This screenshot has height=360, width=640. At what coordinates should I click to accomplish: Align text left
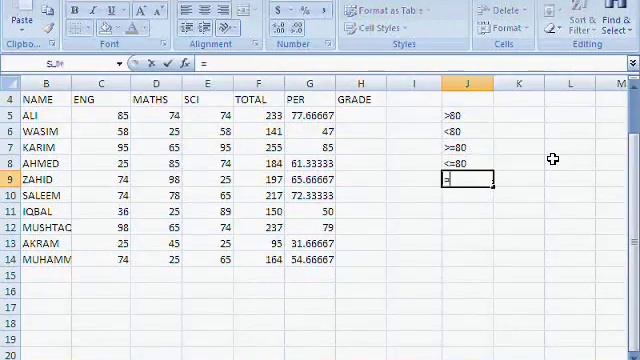(186, 10)
